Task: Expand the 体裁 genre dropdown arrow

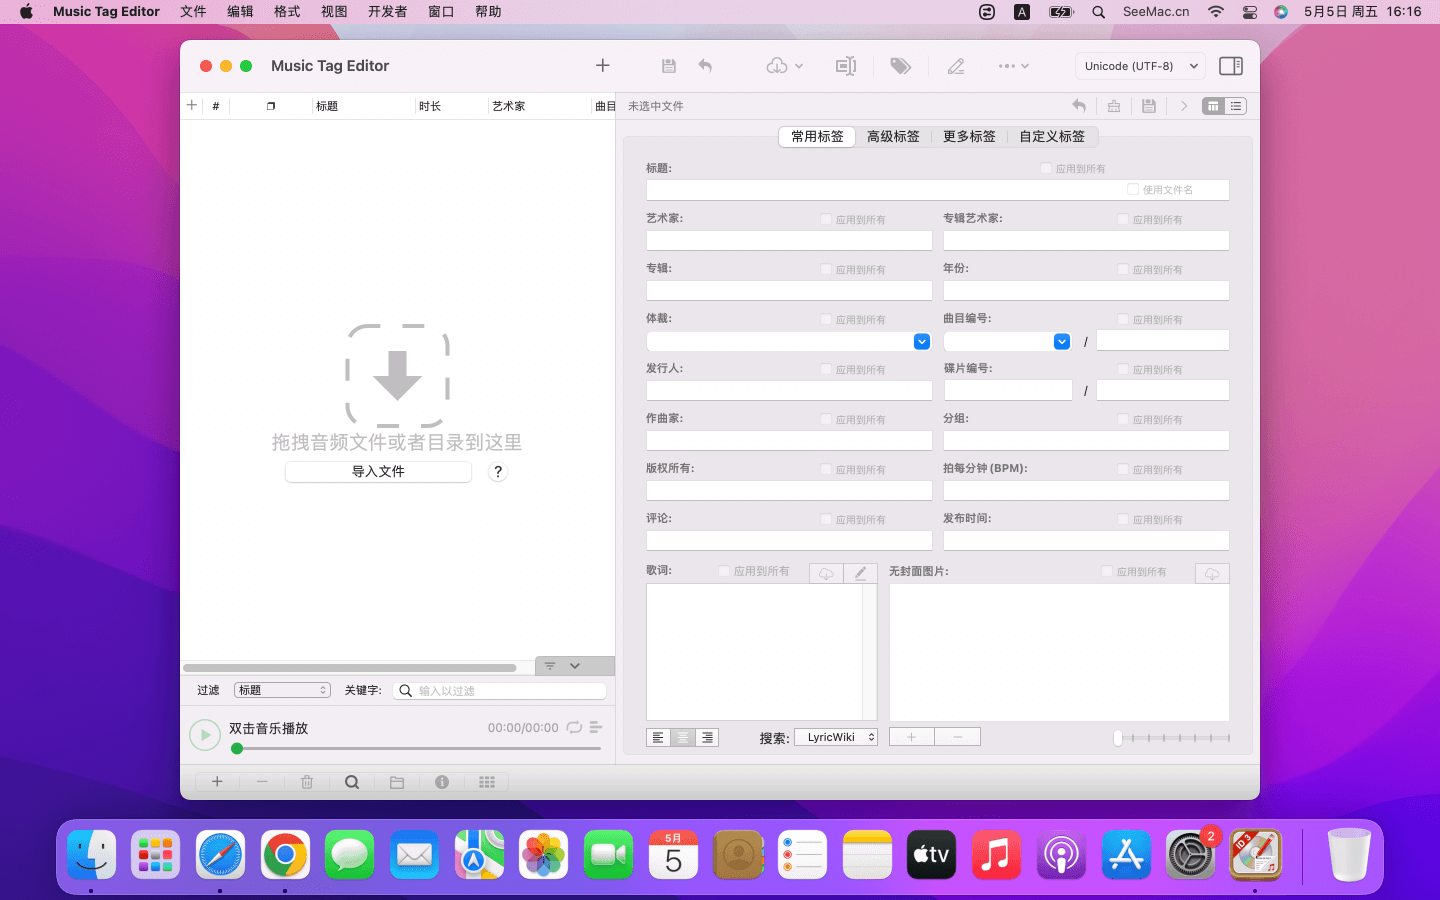Action: point(922,342)
